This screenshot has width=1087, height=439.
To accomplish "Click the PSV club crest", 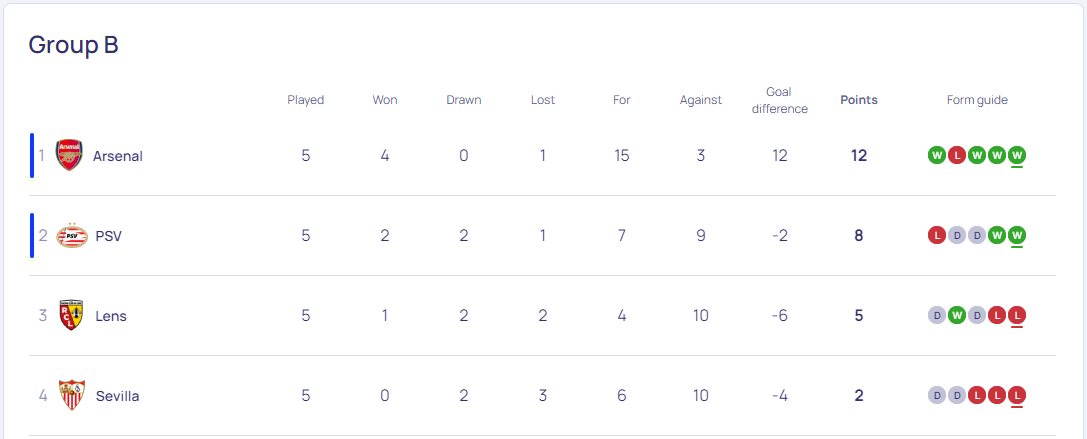I will [x=72, y=236].
